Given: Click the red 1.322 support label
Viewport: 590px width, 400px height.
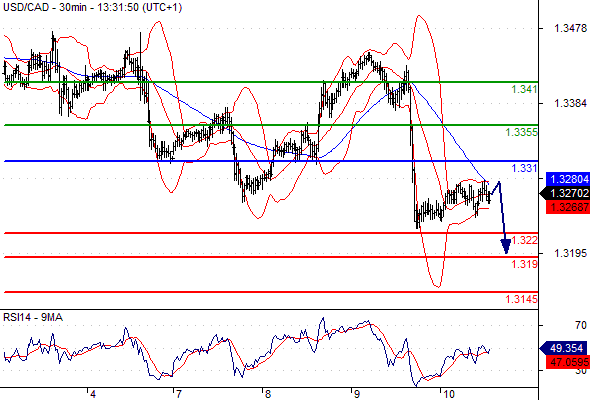Looking at the screenshot, I should (x=524, y=240).
